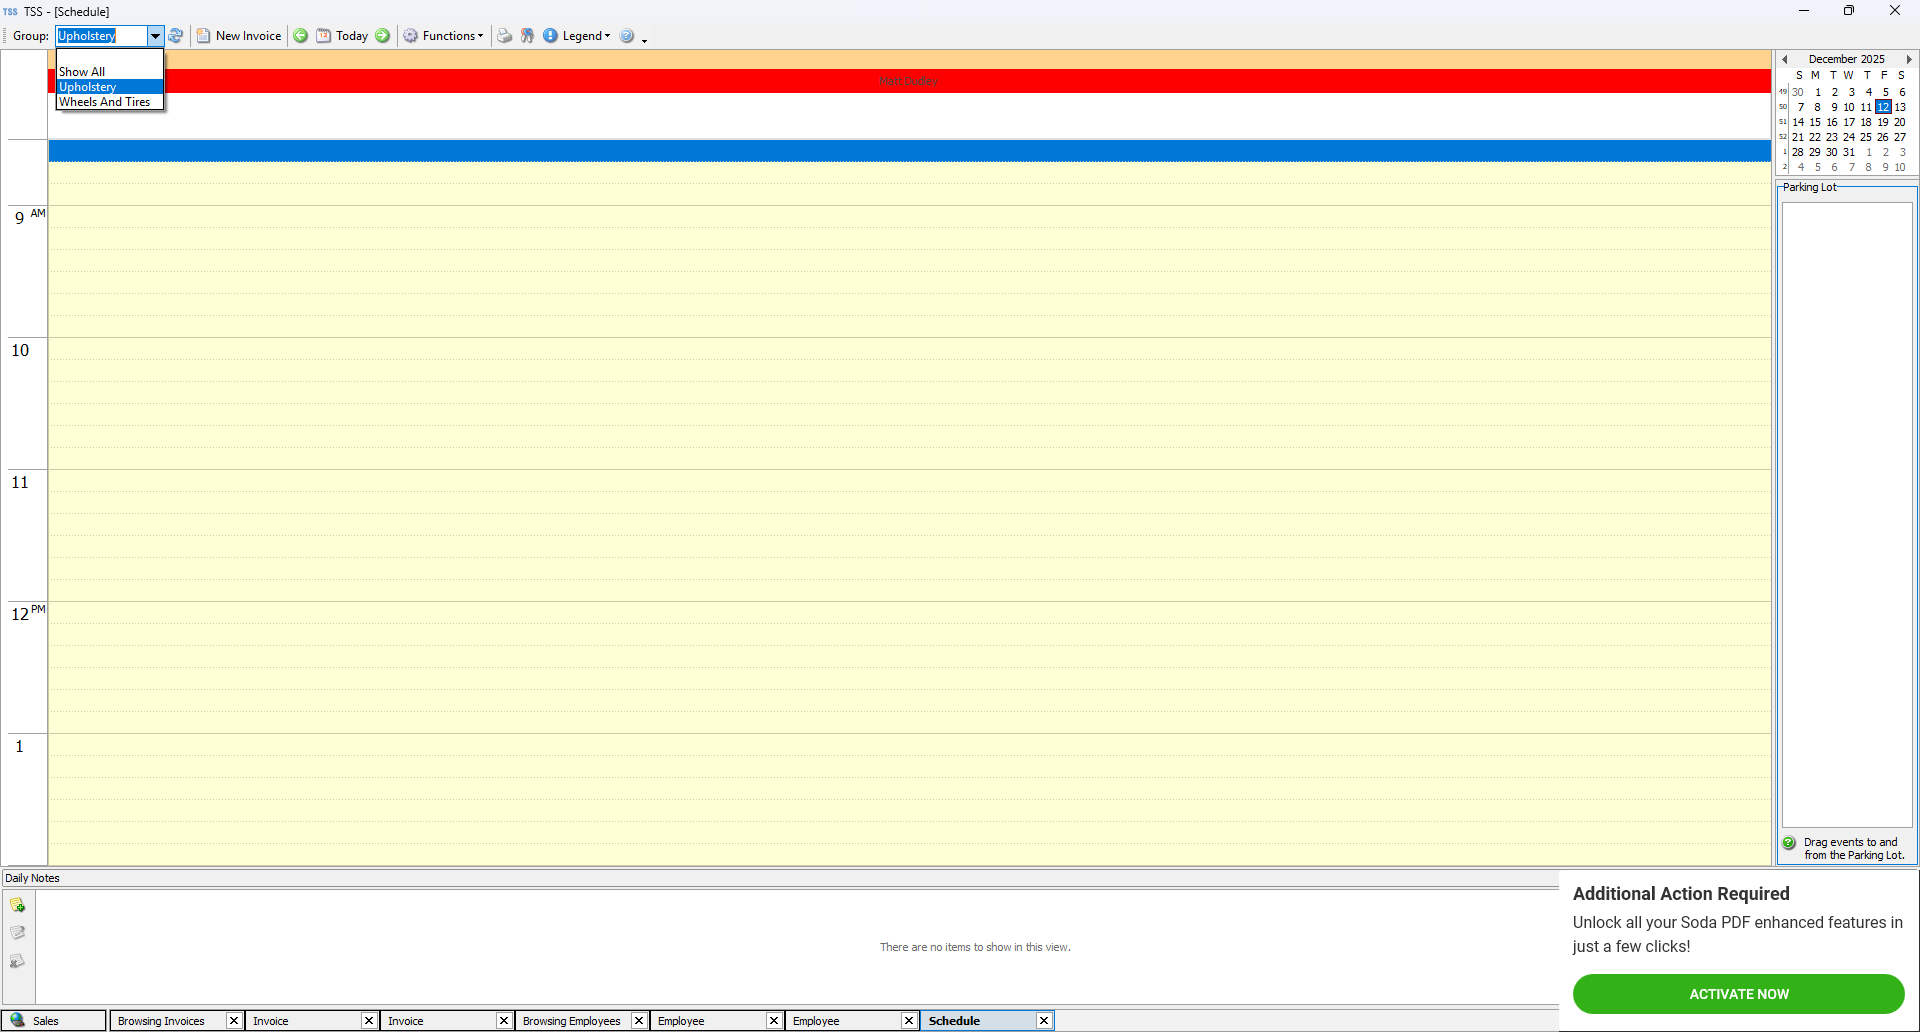Screen dimensions: 1920x1032
Task: Close the Schedule tab
Action: pos(1044,1021)
